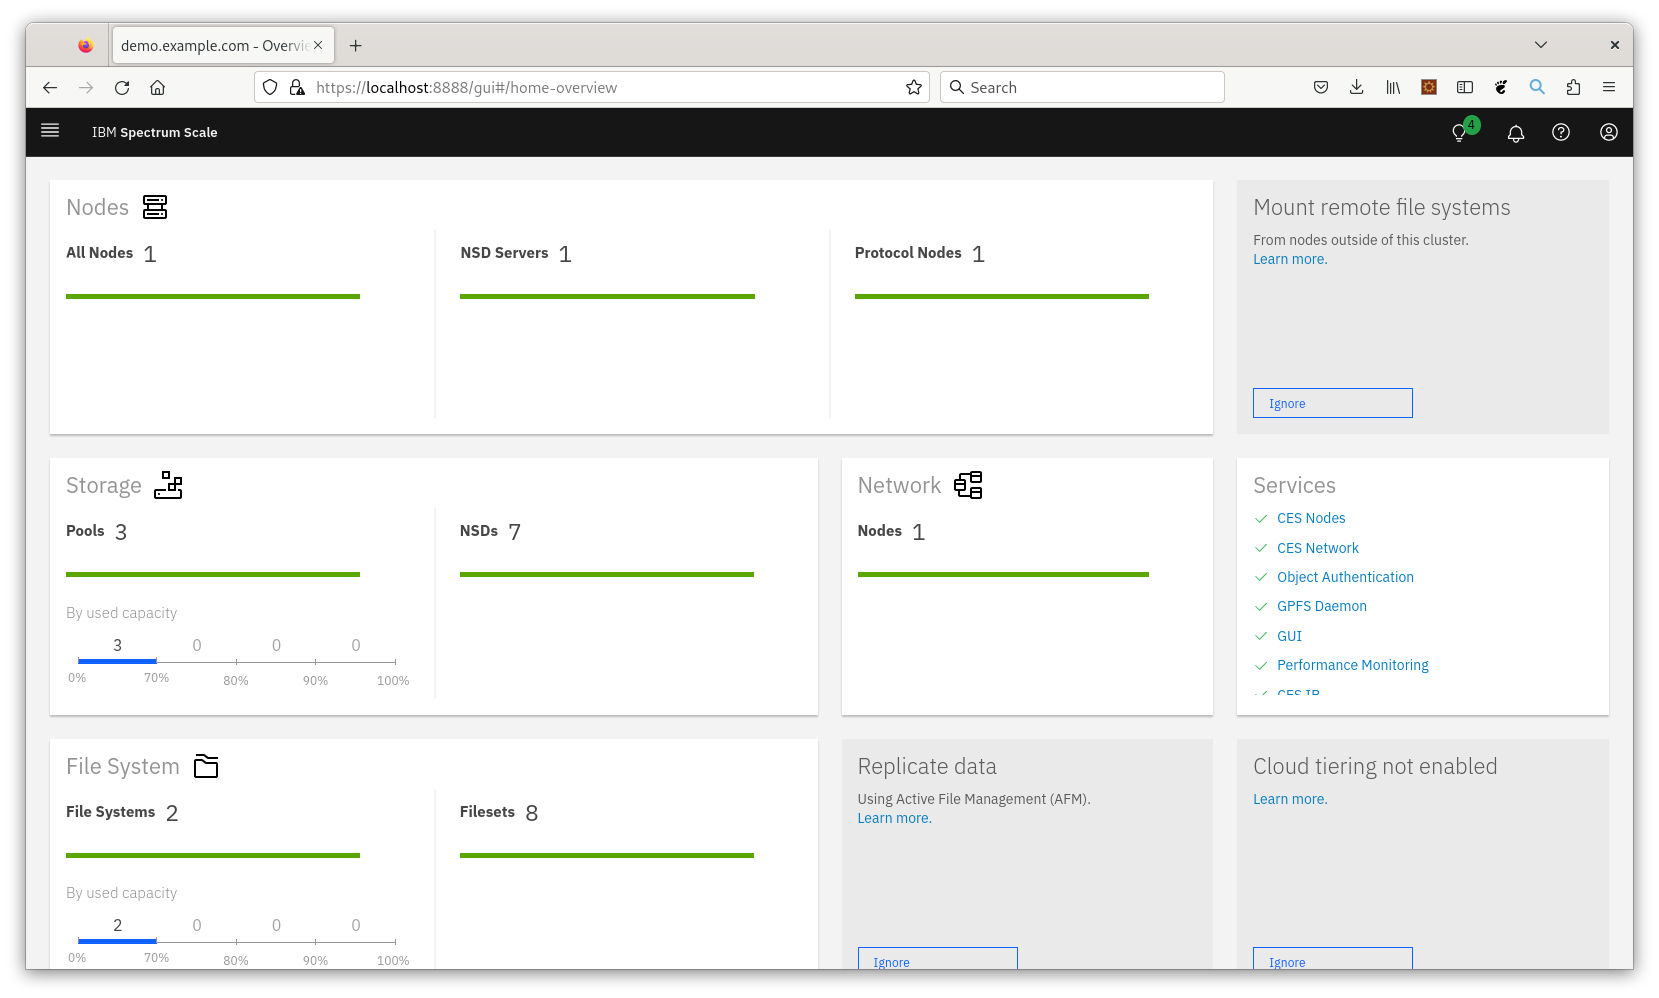This screenshot has width=1659, height=998.
Task: Click the Network panel icon
Action: (968, 485)
